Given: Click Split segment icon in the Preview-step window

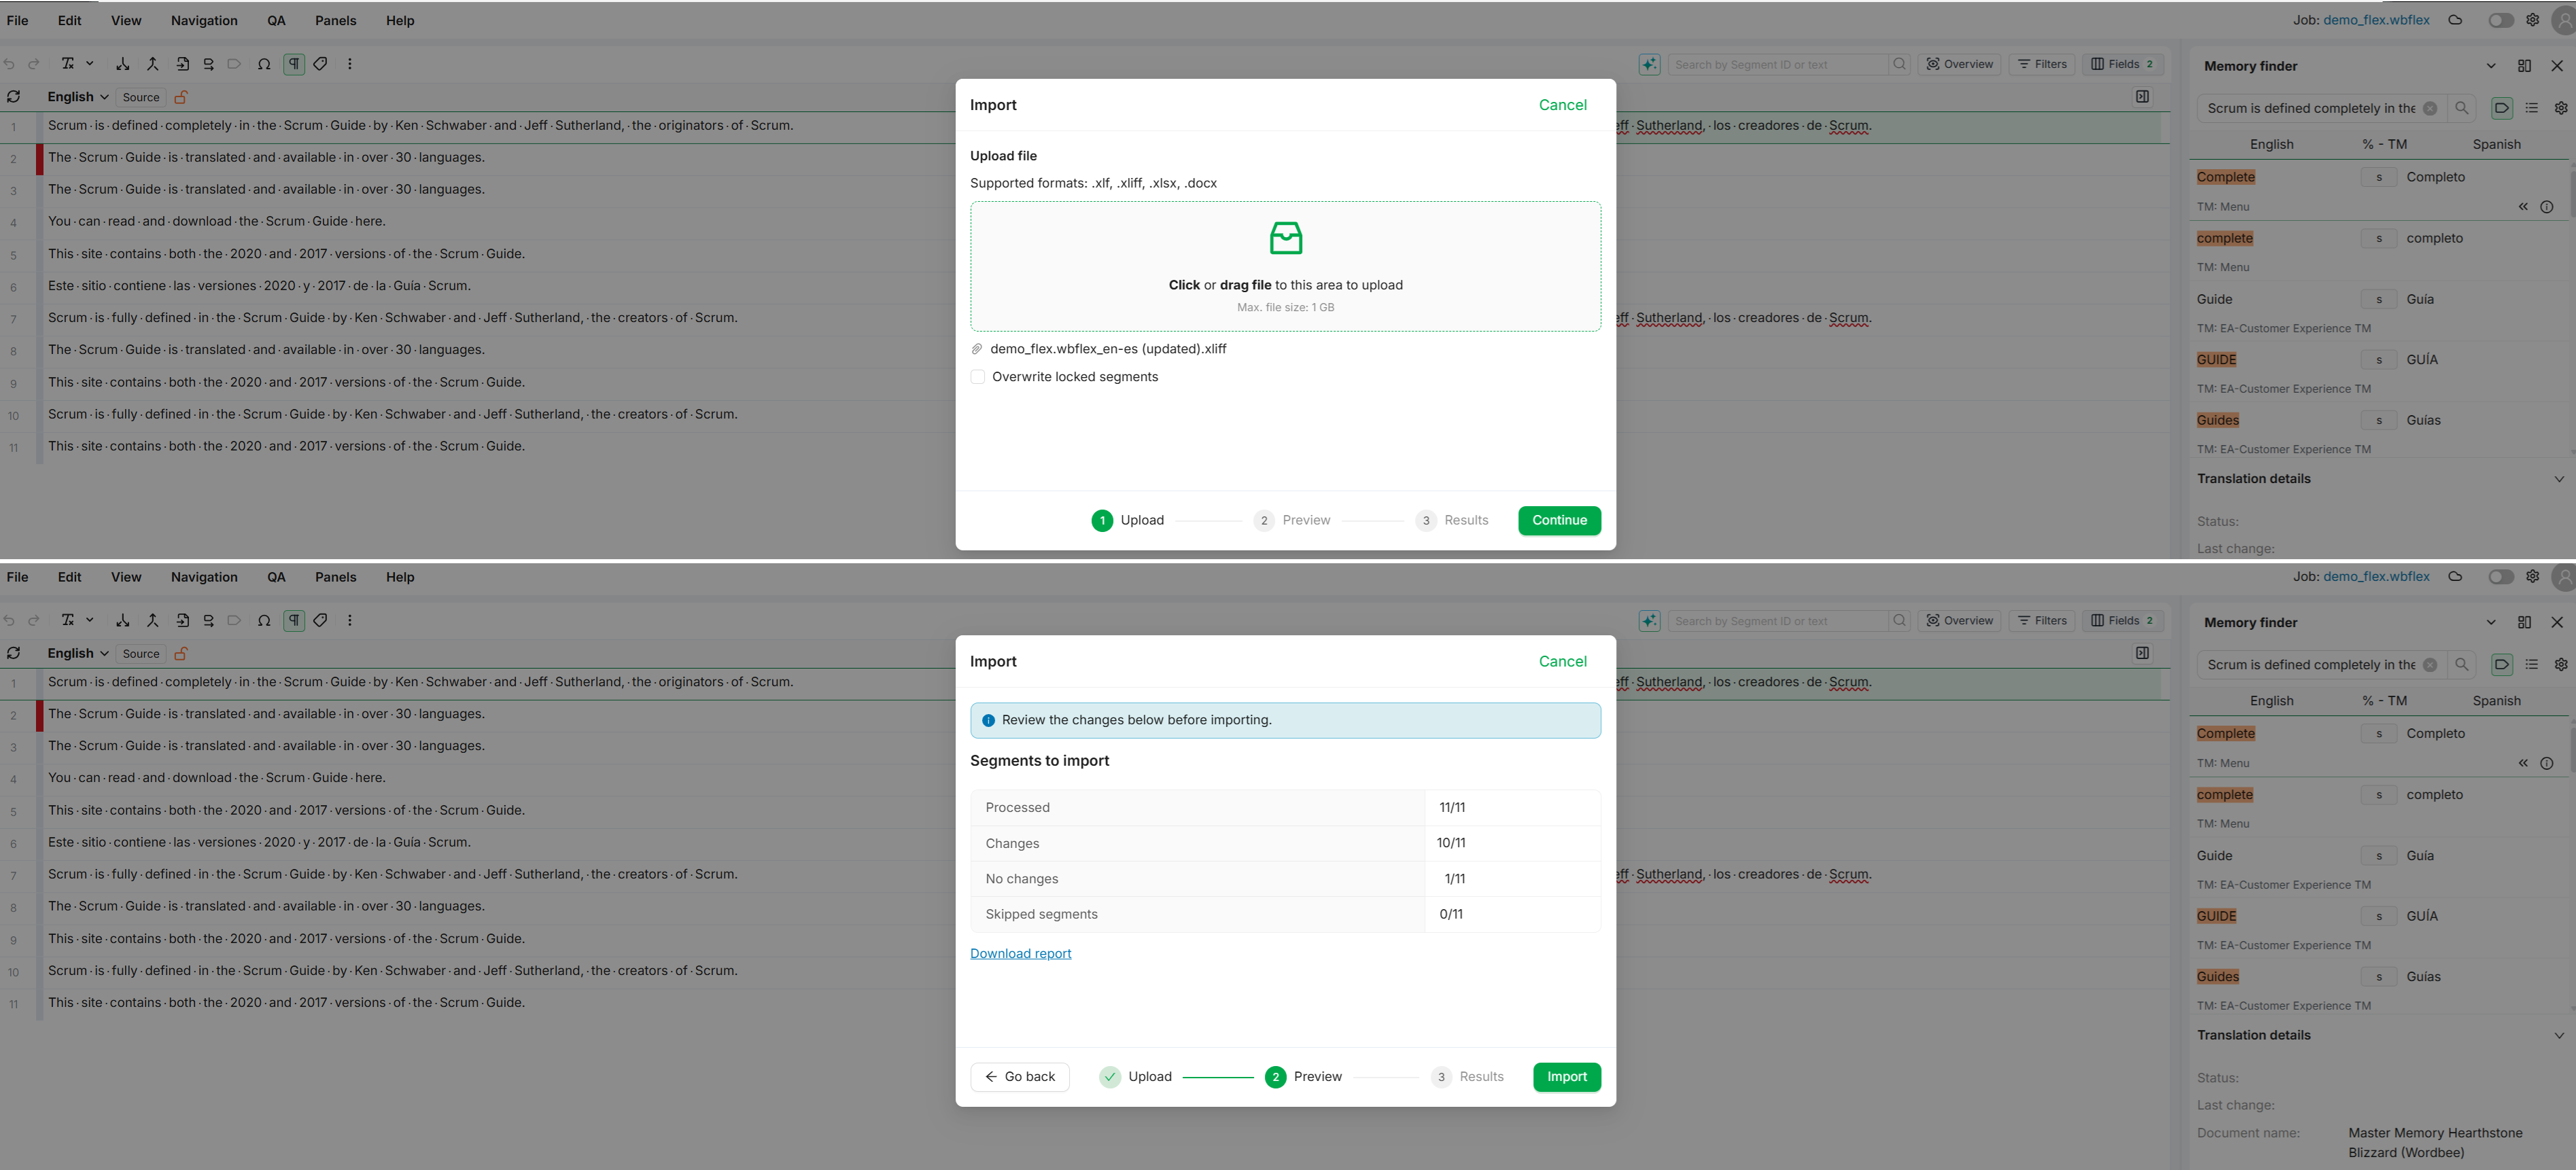Looking at the screenshot, I should coord(123,621).
